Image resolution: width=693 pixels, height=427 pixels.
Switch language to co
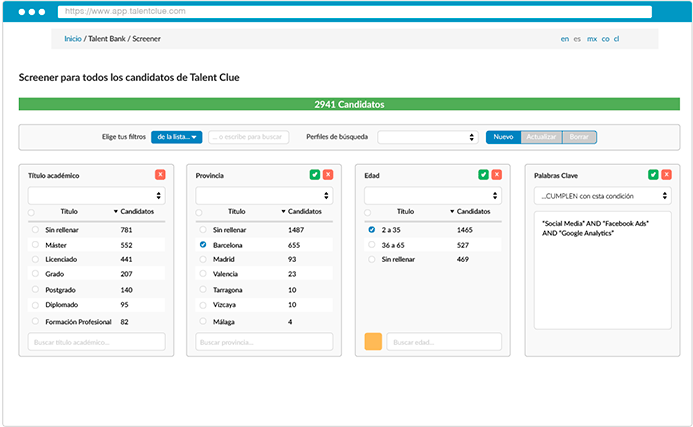click(605, 39)
